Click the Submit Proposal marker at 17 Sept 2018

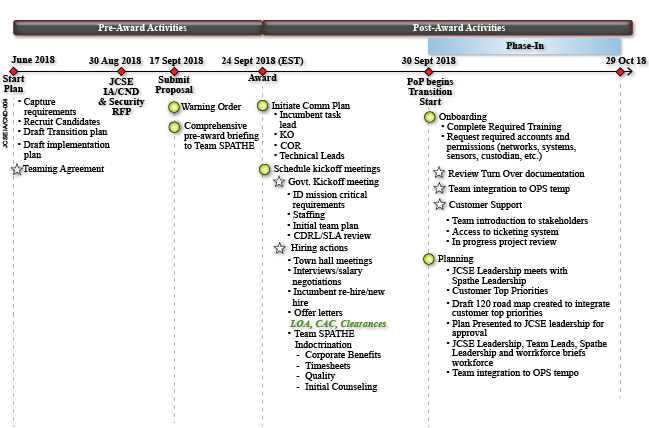tap(174, 72)
